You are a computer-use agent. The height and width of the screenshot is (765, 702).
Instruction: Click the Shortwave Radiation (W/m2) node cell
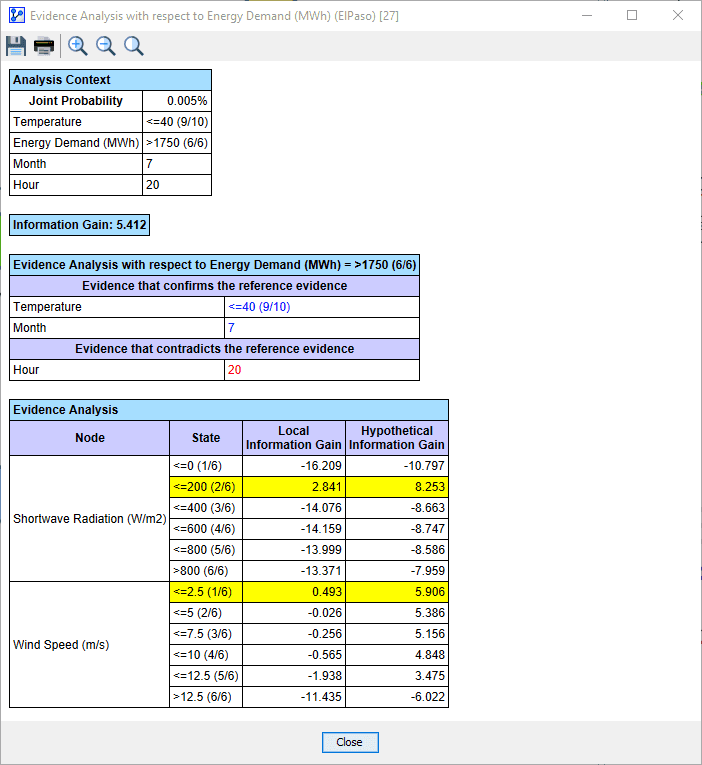[x=90, y=519]
